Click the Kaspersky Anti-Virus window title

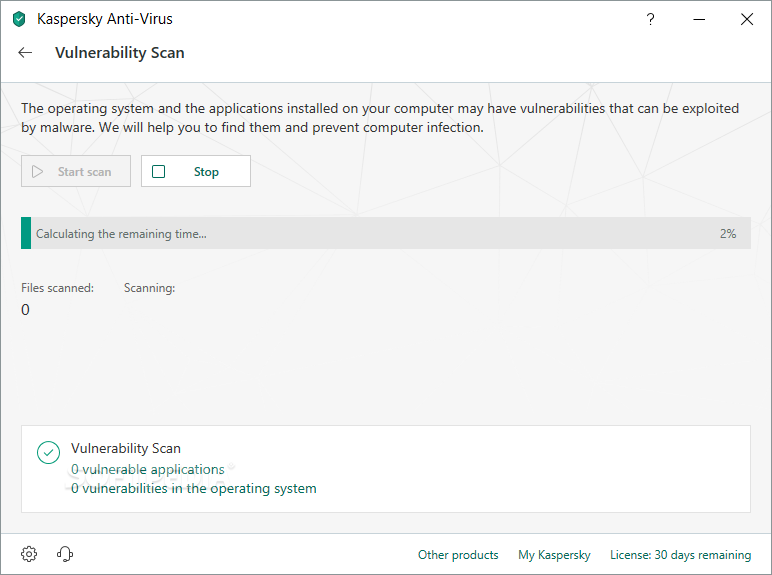(x=105, y=19)
